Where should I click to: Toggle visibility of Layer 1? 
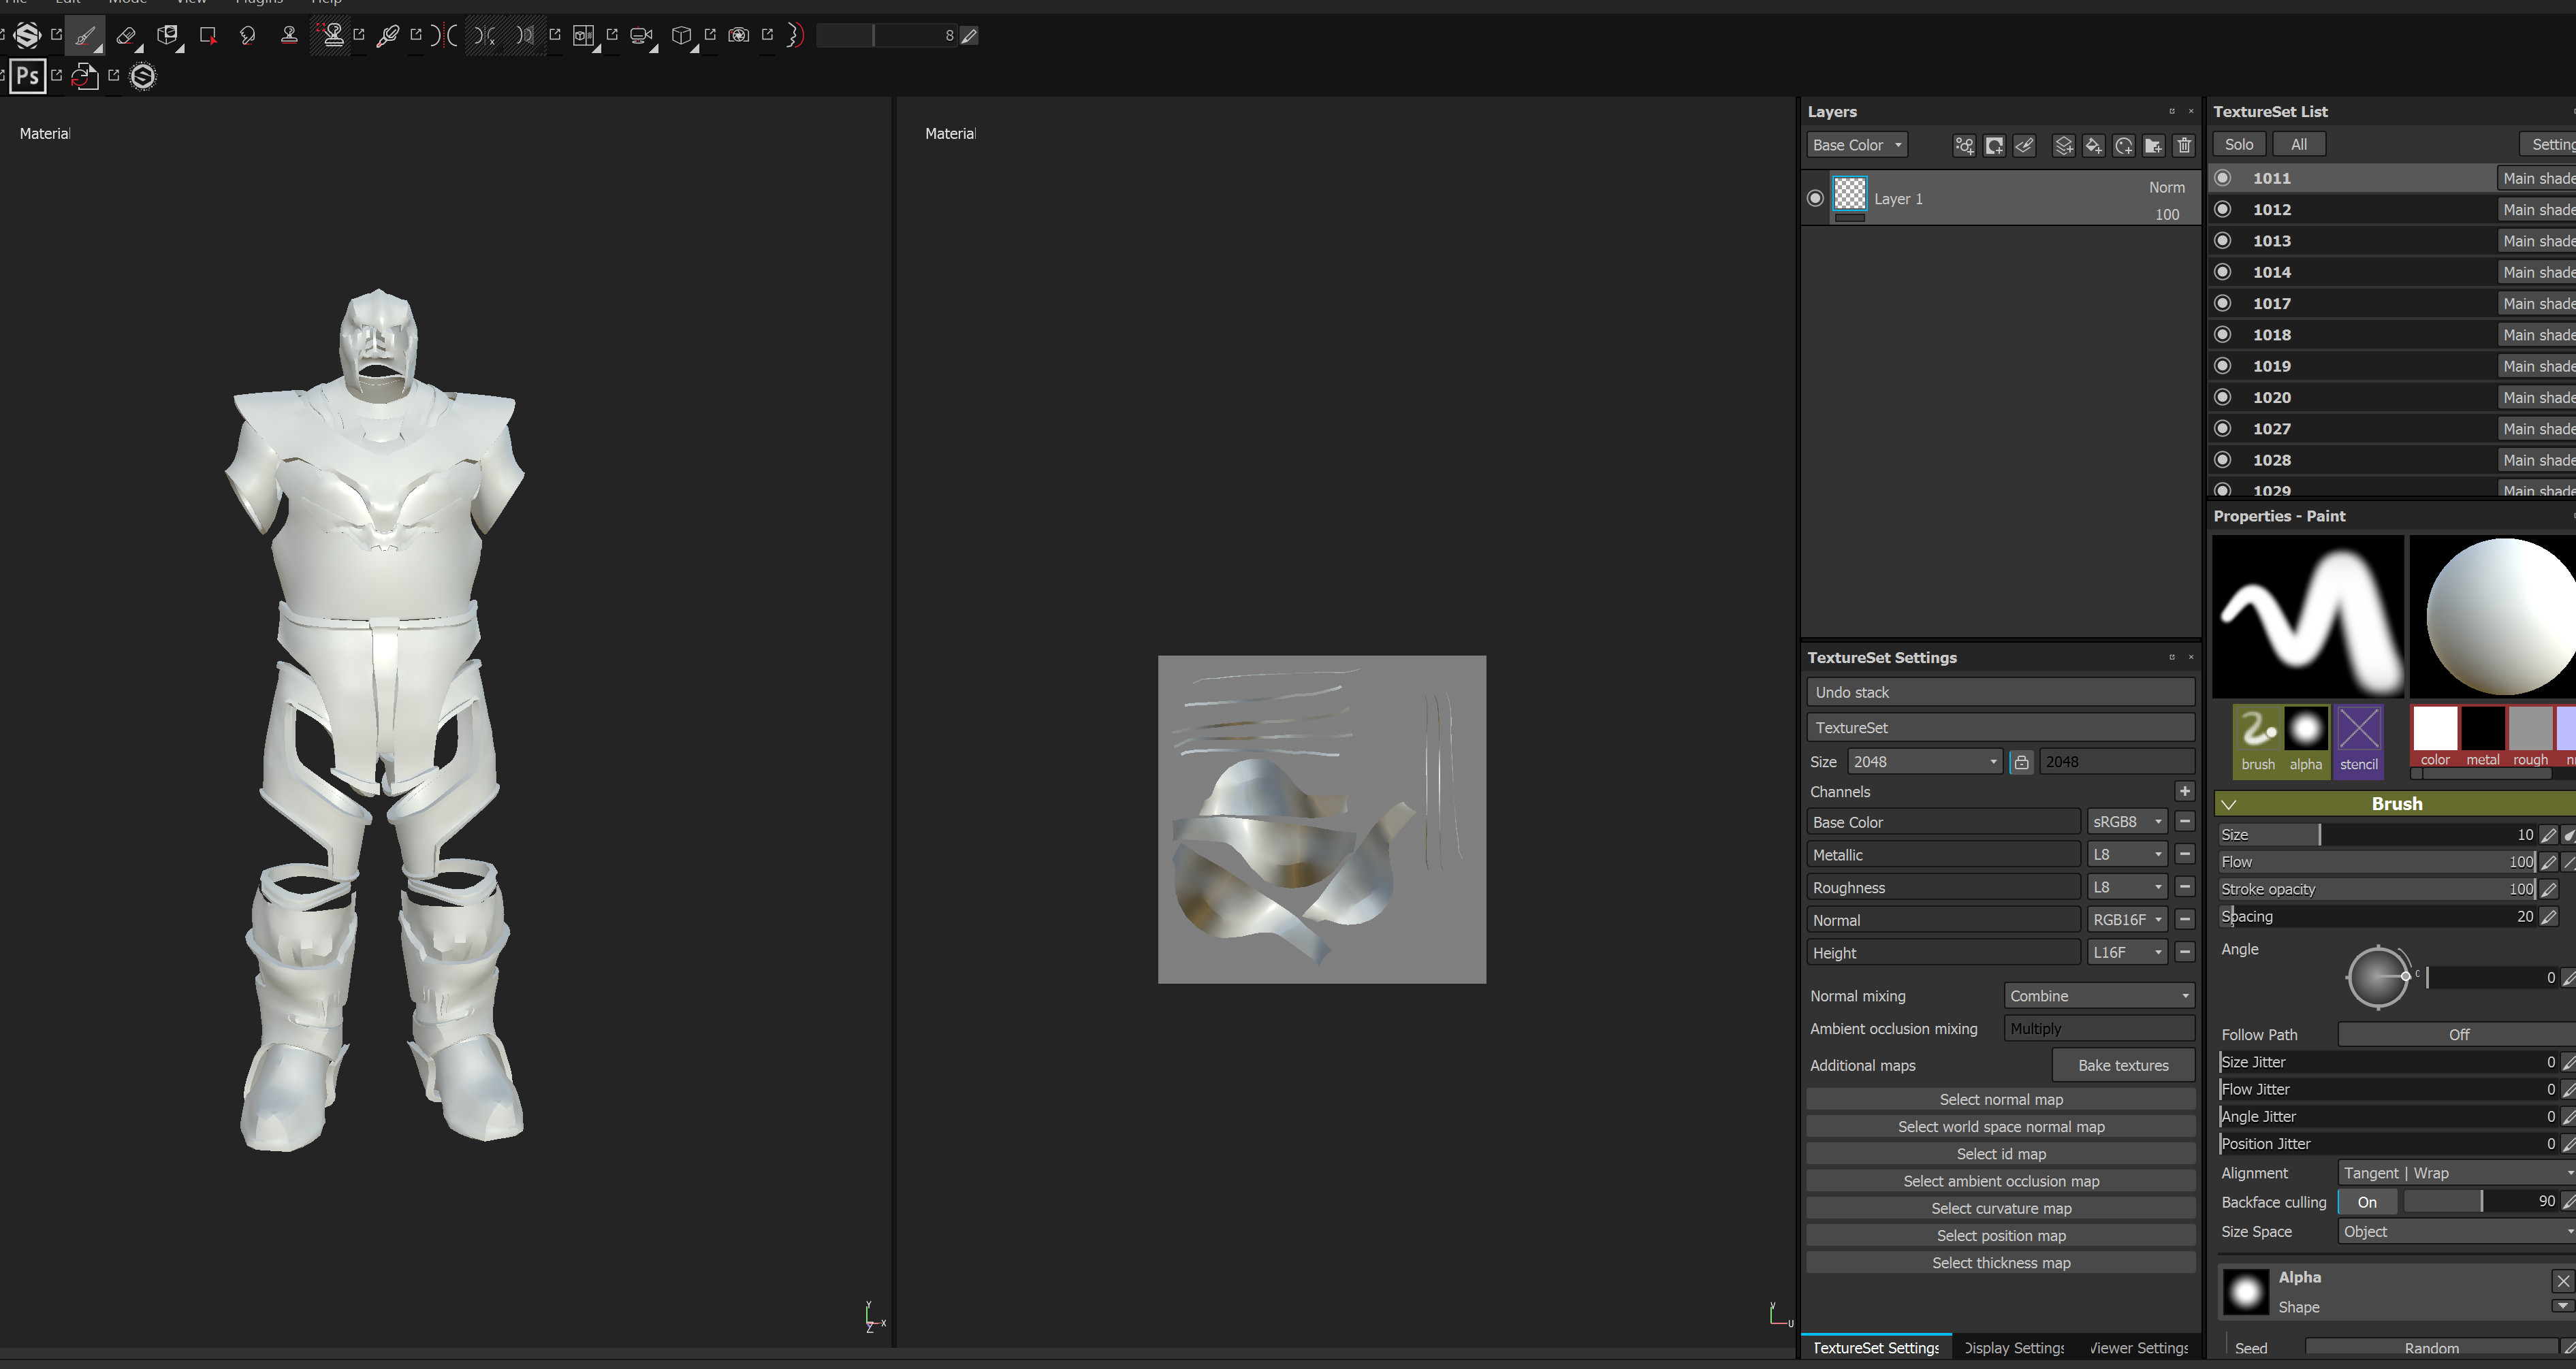[x=1815, y=198]
